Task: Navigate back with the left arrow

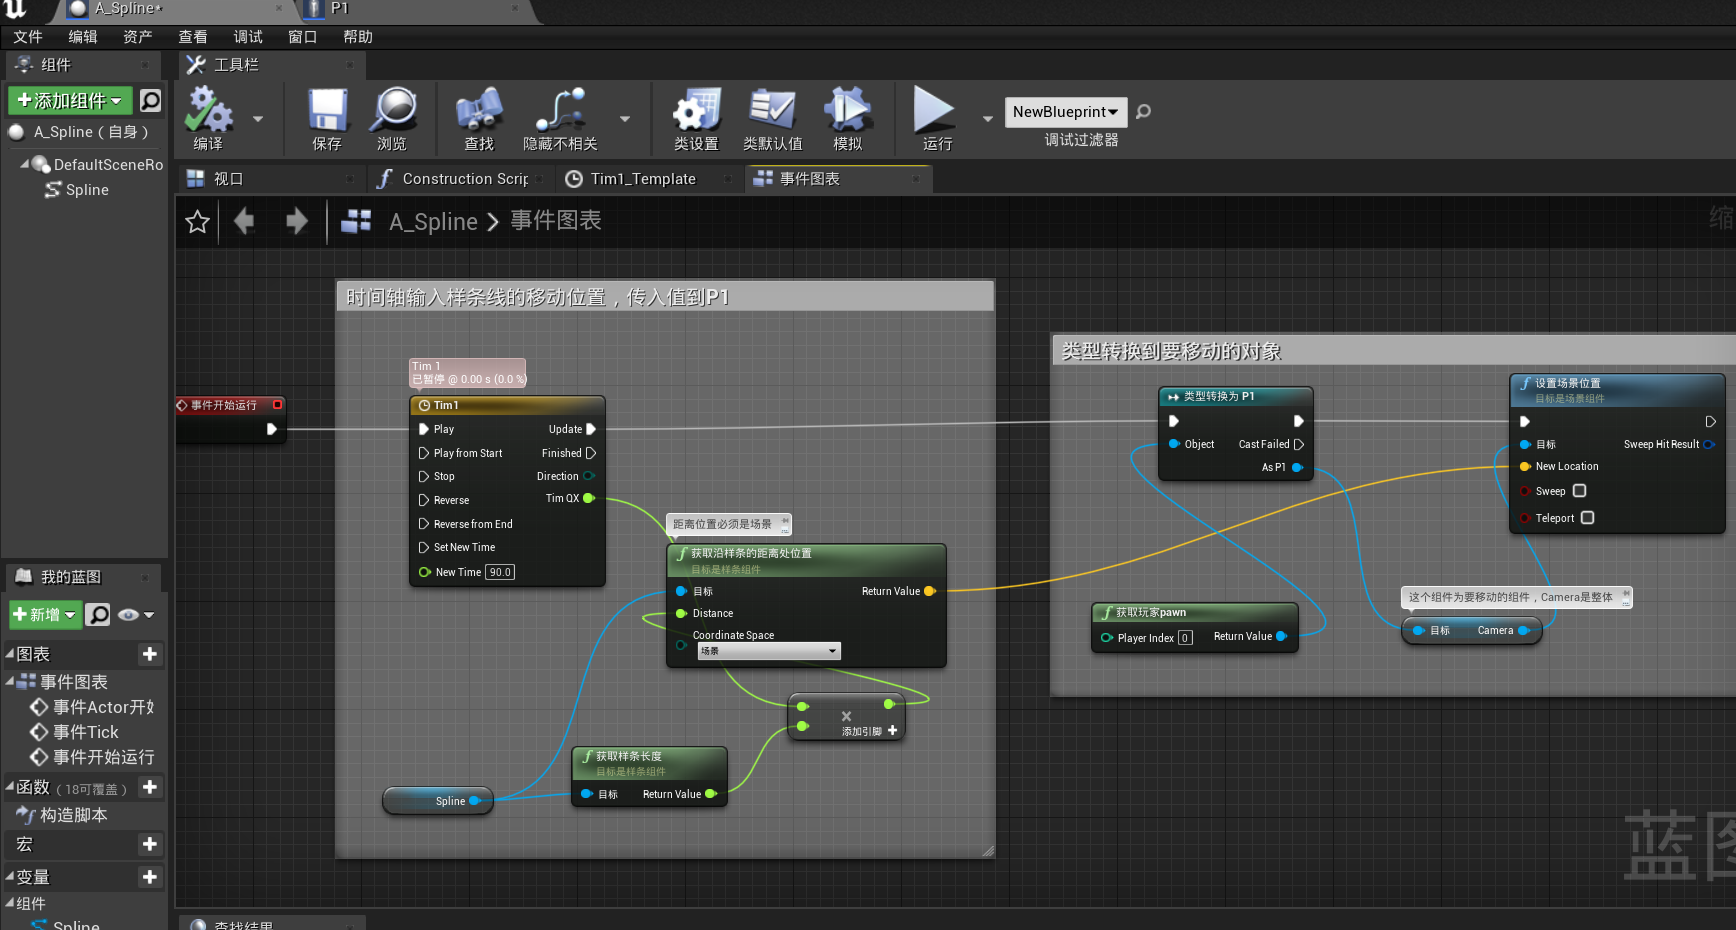Action: 244,221
